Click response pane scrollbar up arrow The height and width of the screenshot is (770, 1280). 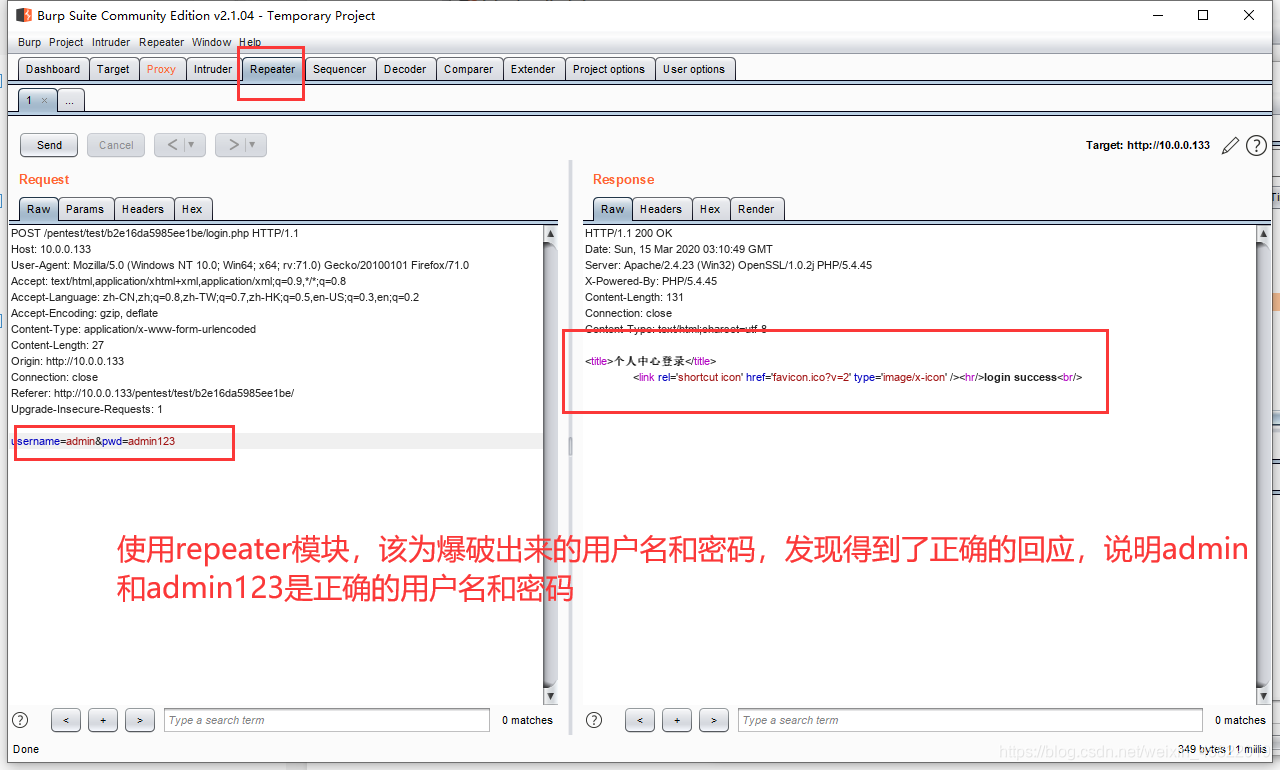pyautogui.click(x=1263, y=234)
